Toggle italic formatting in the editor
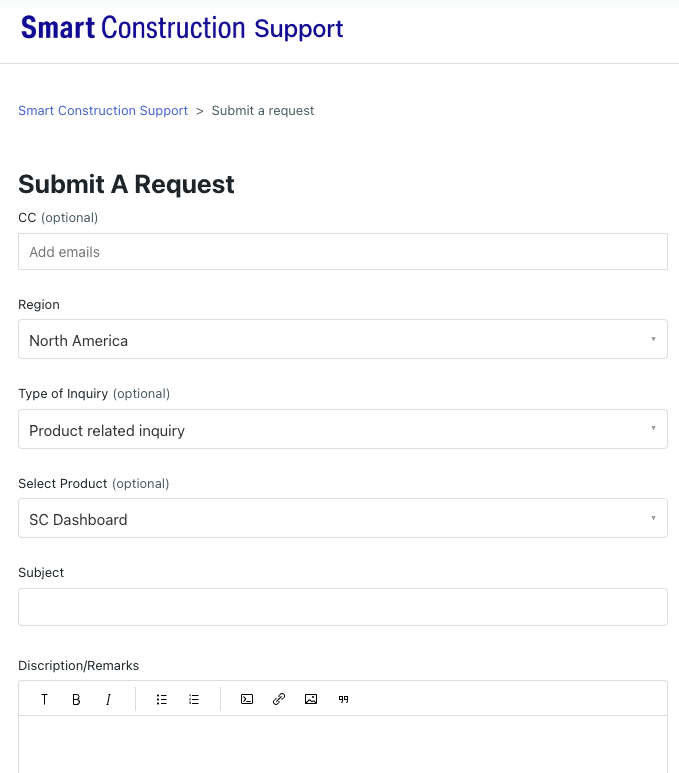The height and width of the screenshot is (773, 679). tap(108, 699)
